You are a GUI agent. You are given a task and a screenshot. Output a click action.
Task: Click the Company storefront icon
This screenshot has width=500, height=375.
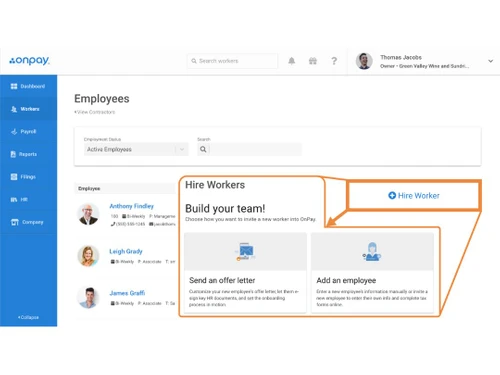(x=15, y=222)
